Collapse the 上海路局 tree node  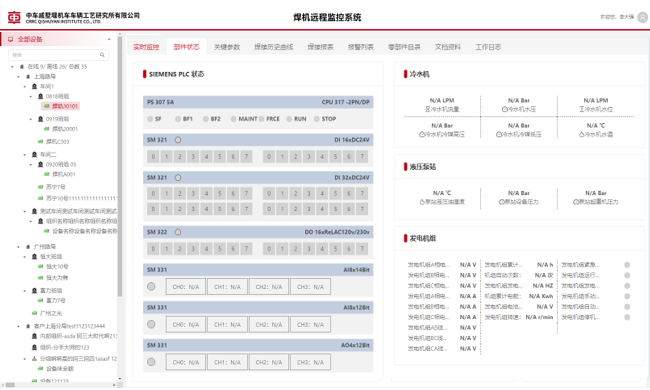point(18,77)
